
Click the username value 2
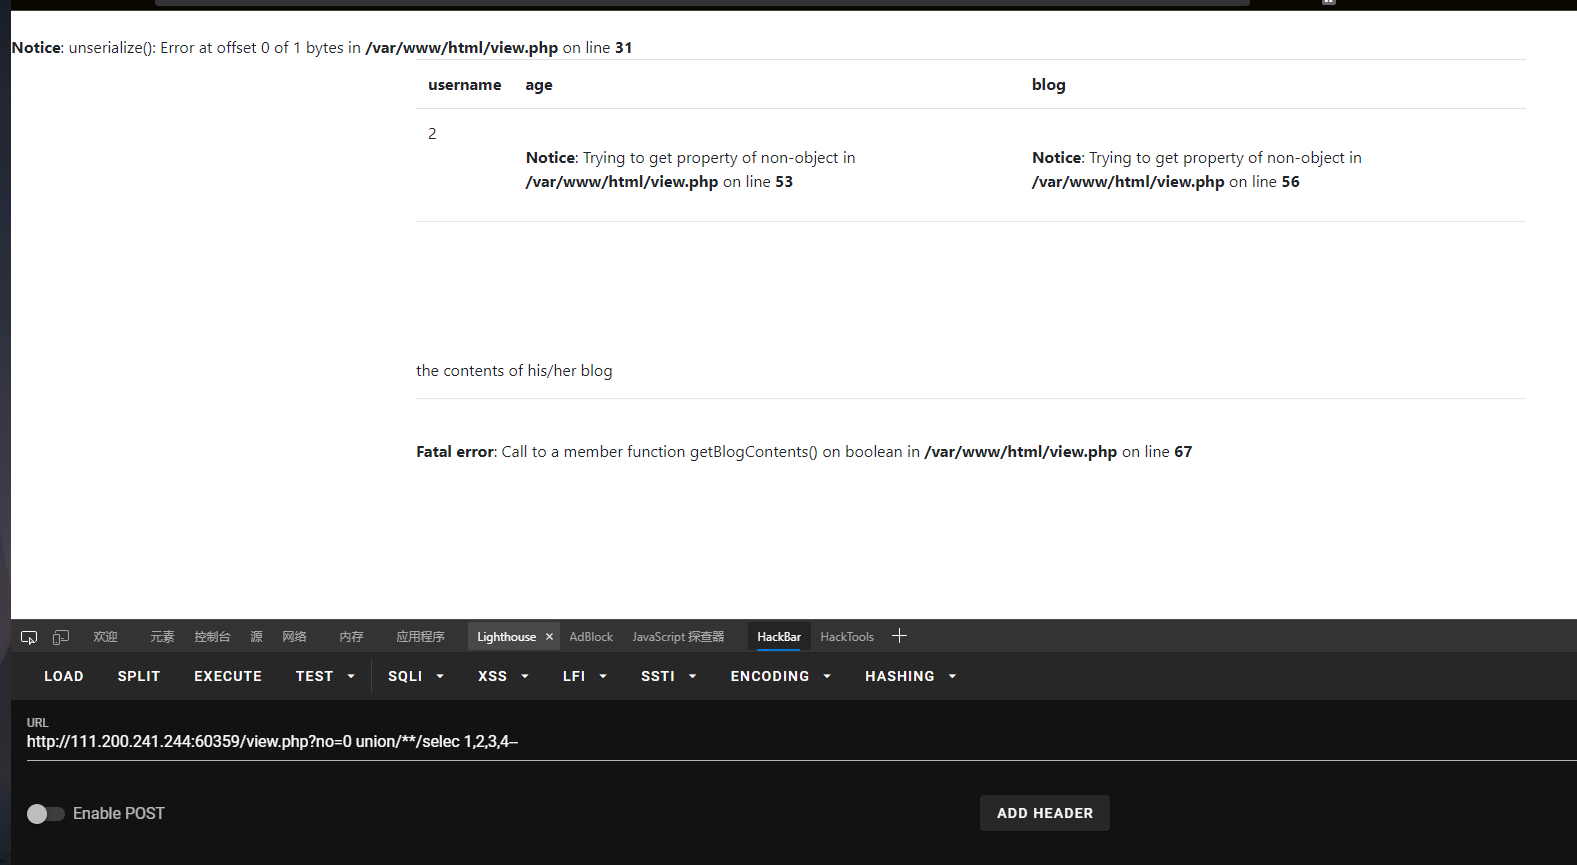point(432,134)
